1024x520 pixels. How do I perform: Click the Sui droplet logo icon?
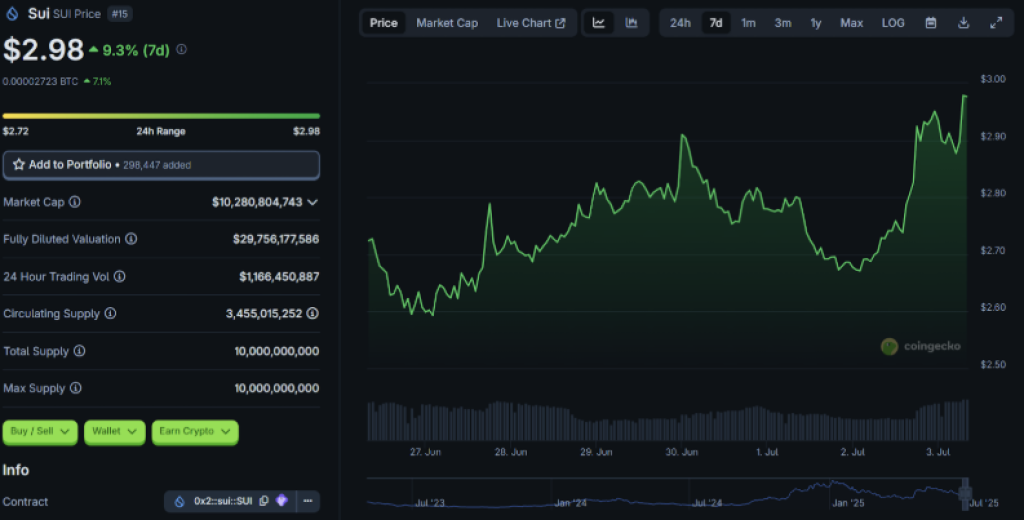tap(12, 13)
